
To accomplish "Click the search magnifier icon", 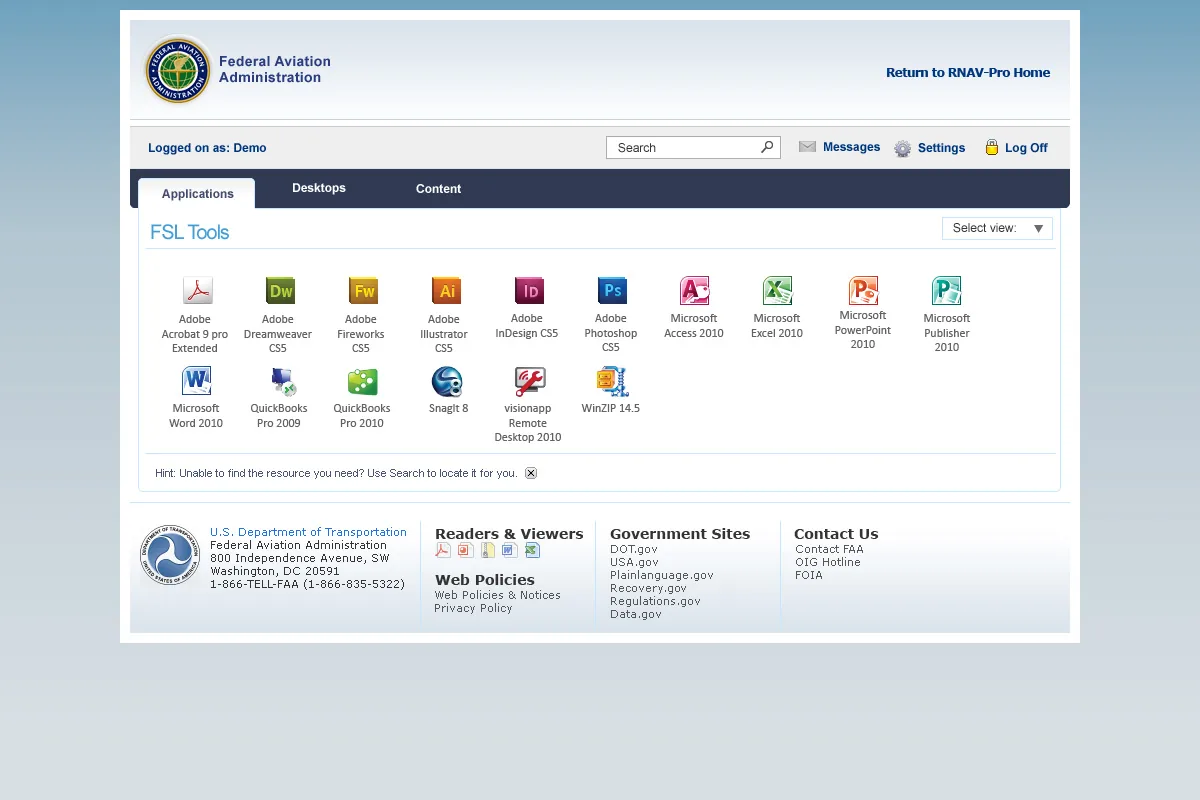I will [767, 147].
